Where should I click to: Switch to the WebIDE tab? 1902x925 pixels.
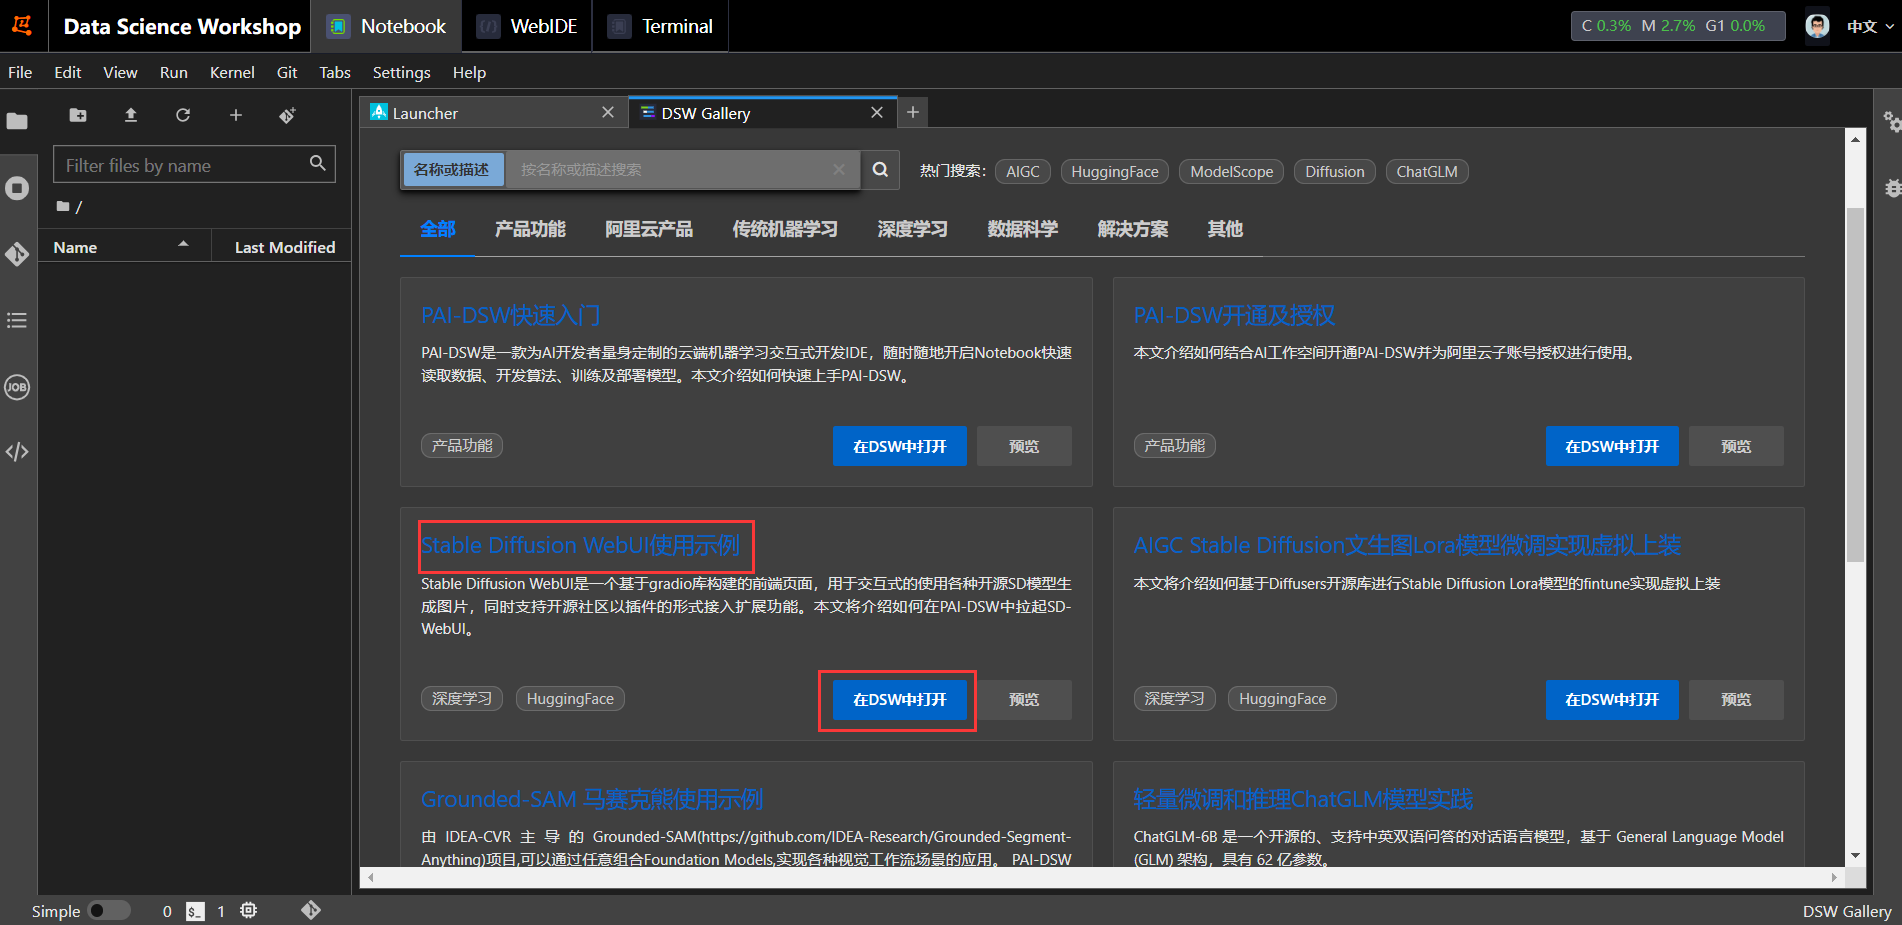click(x=527, y=26)
